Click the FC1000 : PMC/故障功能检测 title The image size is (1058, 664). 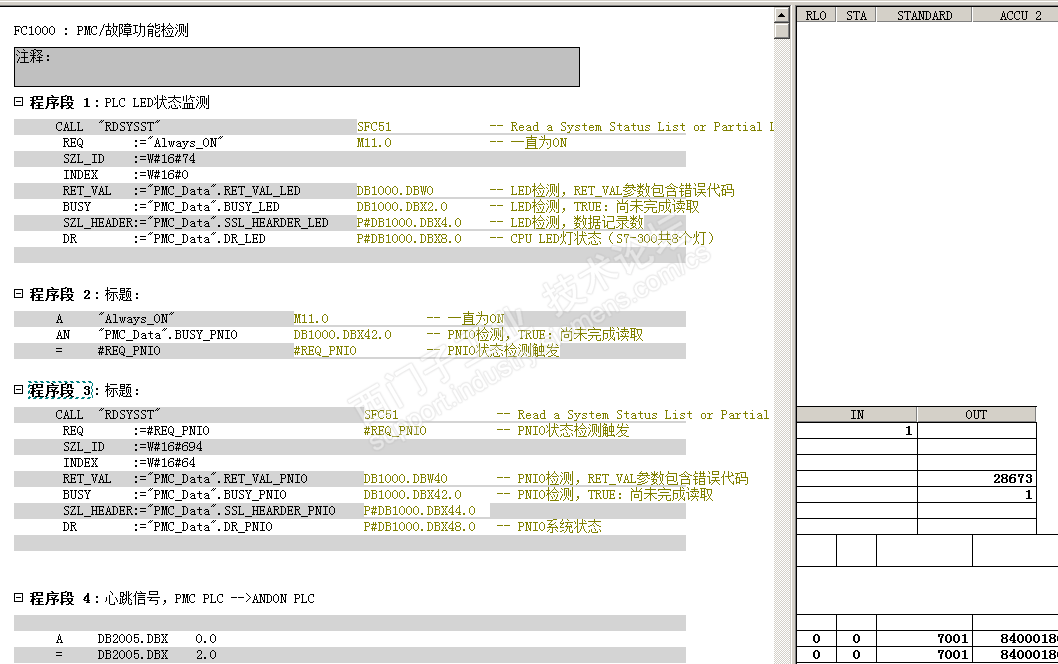pos(101,30)
